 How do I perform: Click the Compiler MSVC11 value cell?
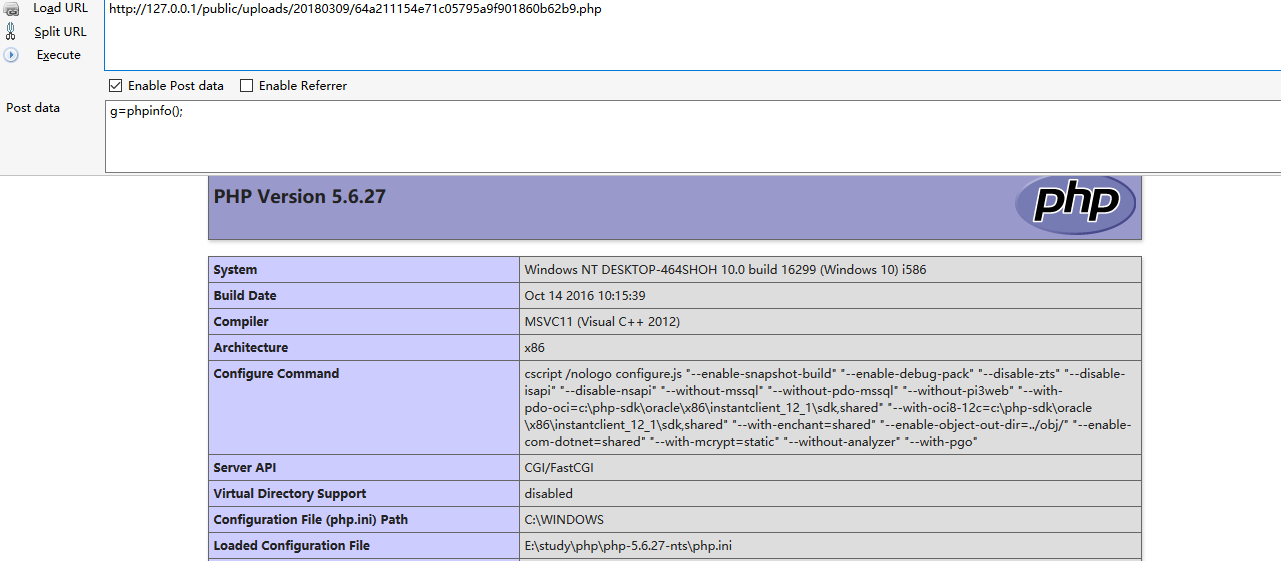pyautogui.click(x=830, y=322)
